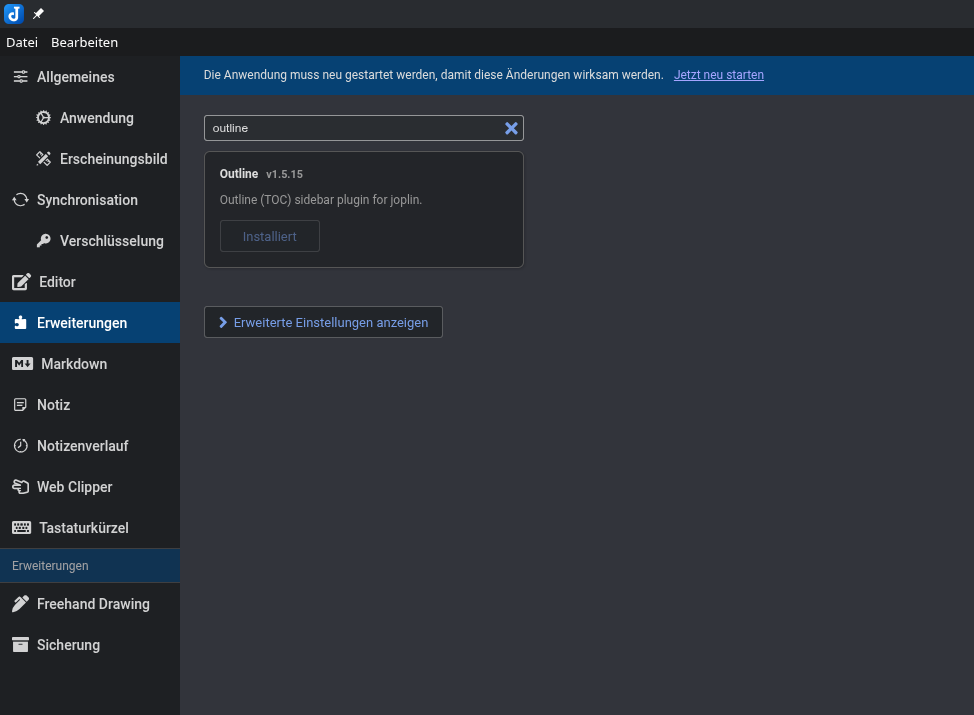
Task: Click the Erscheinungsbild brush icon
Action: click(x=43, y=158)
